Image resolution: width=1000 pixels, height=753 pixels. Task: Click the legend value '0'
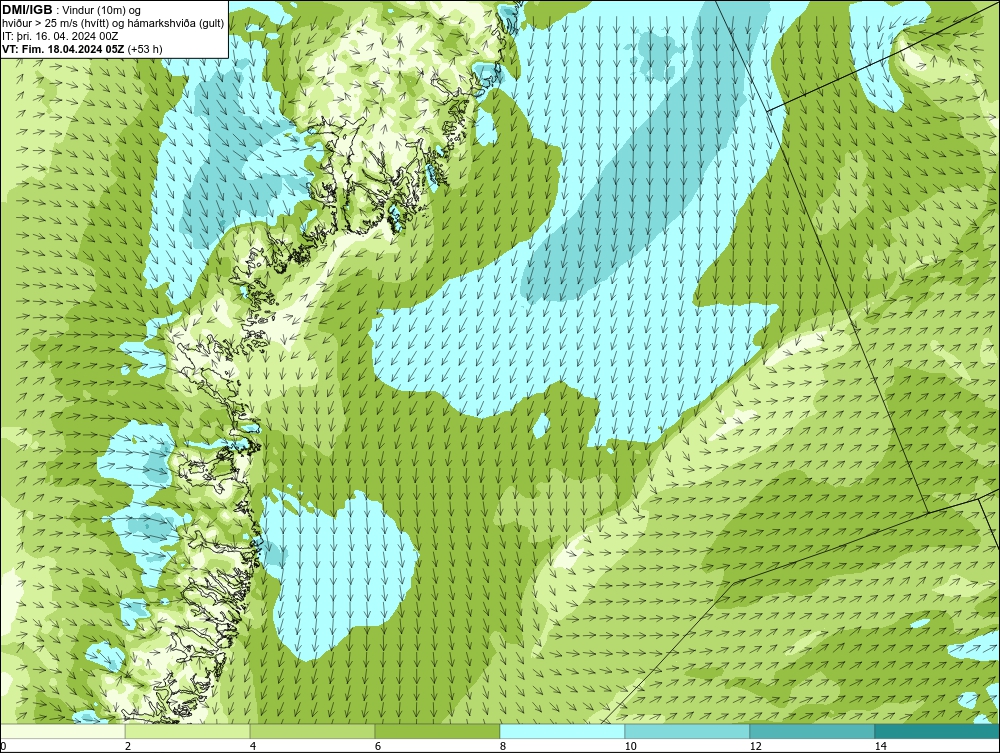click(3, 746)
